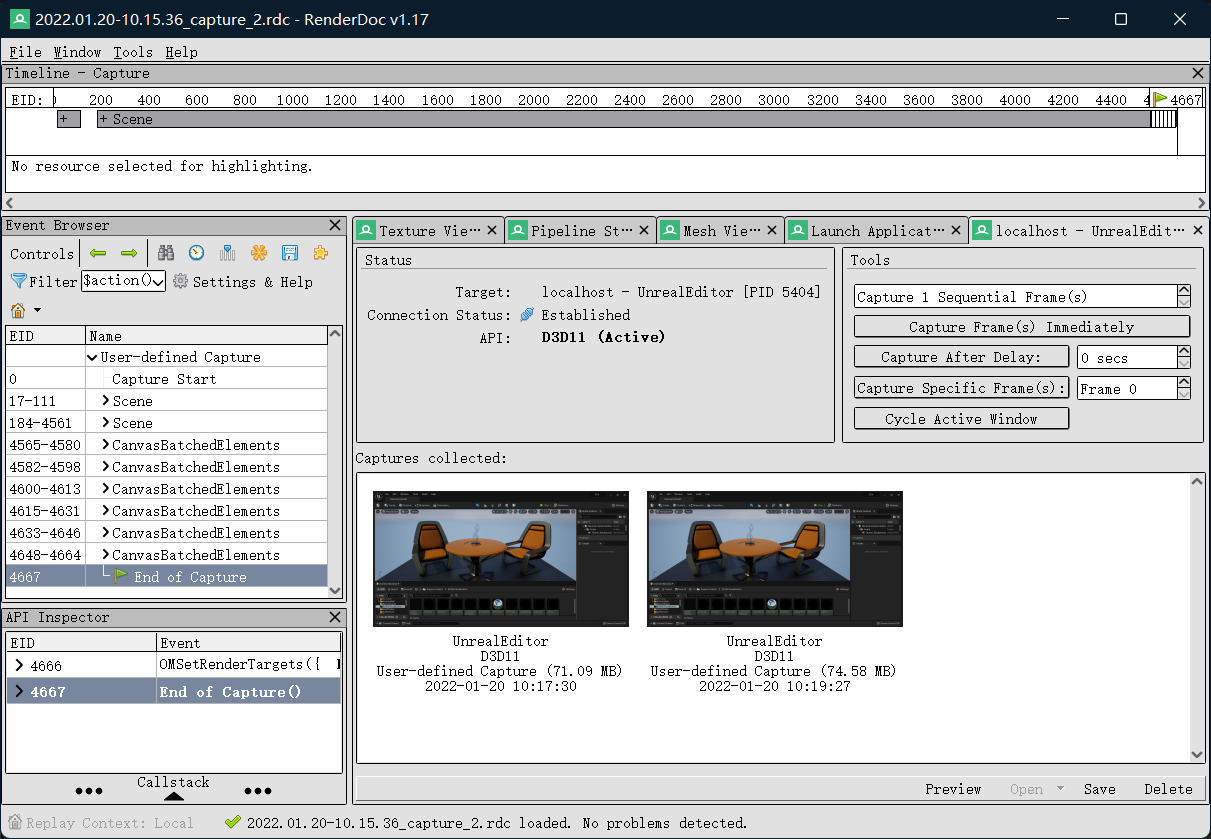Click the green forward arrow in Event Browser
This screenshot has width=1211, height=839.
point(129,253)
